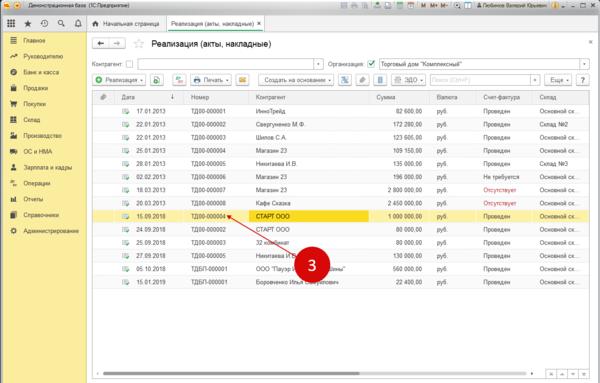Click the info icon beside the user name
Viewport: 600px width, 383px height.
pyautogui.click(x=555, y=5)
